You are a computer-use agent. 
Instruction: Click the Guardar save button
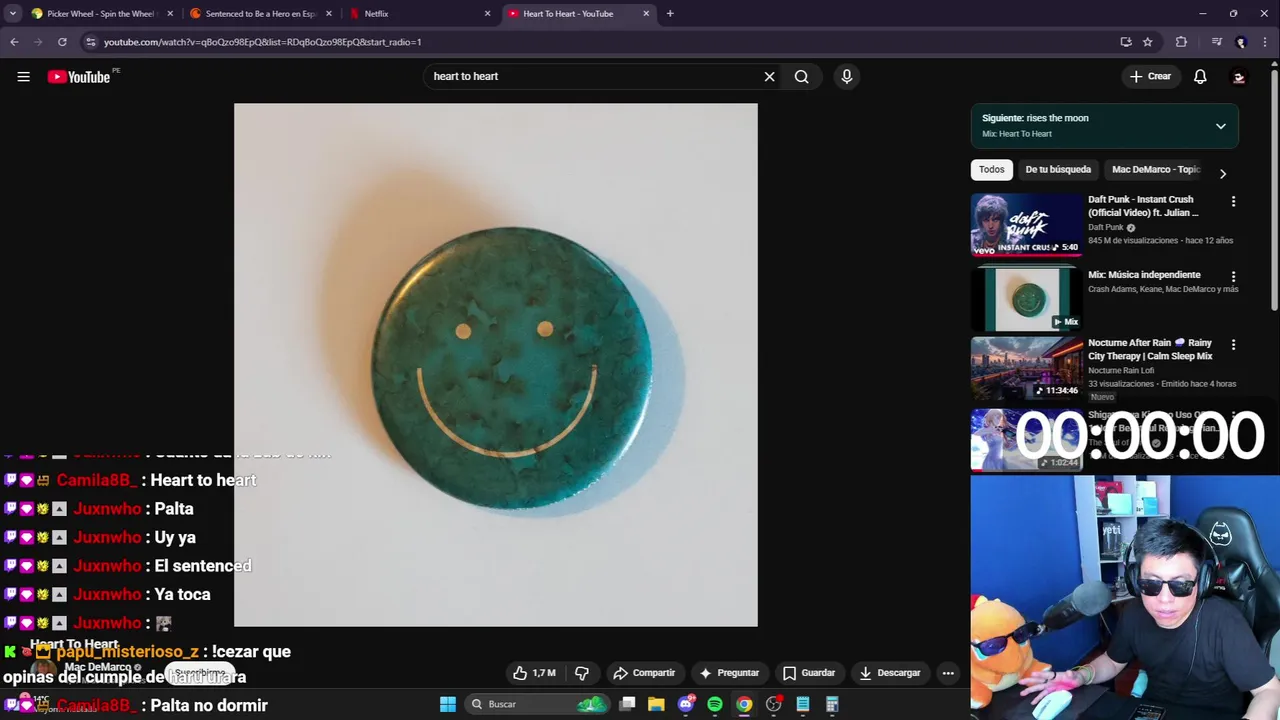click(809, 673)
